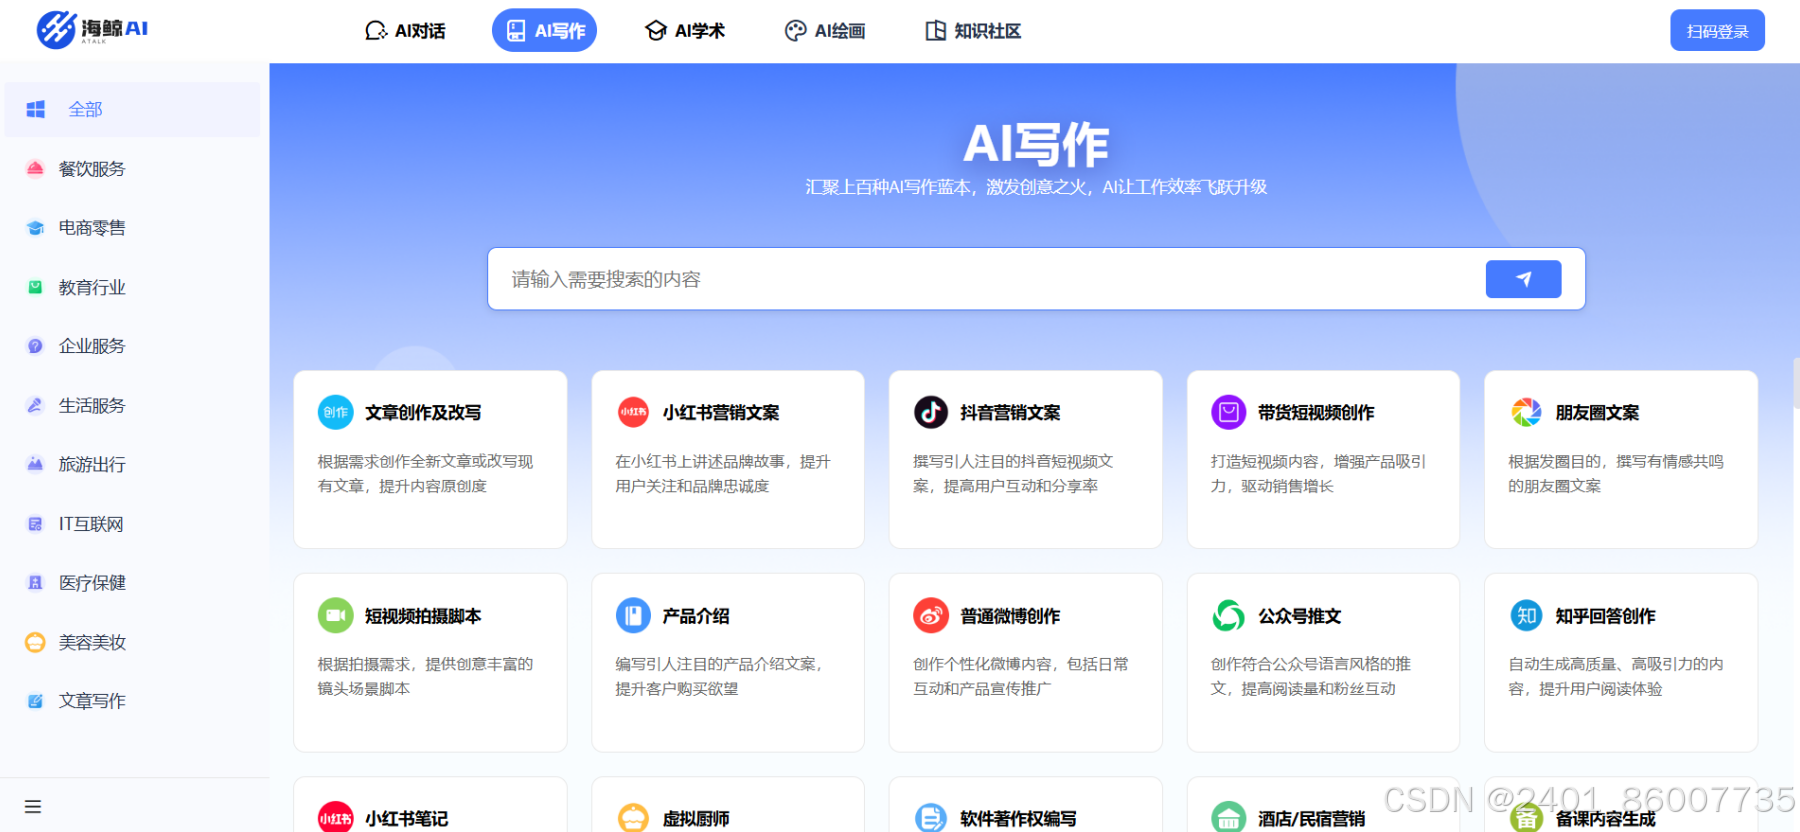Click the 普通微博创作 Weibo icon

point(931,615)
